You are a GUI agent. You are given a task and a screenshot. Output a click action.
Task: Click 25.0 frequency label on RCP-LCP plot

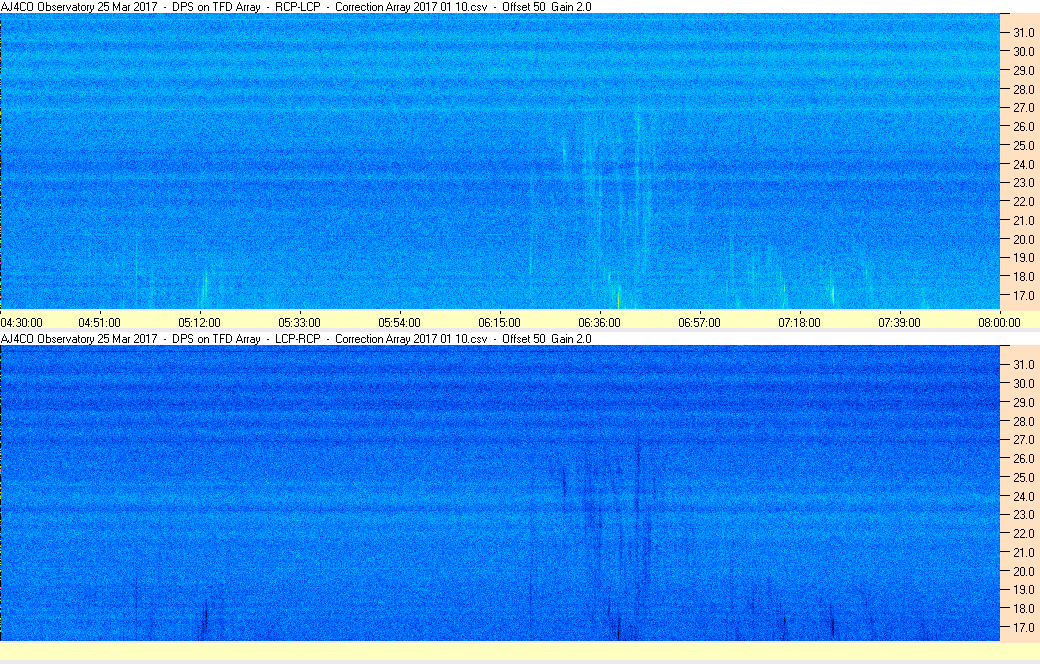coord(1023,145)
